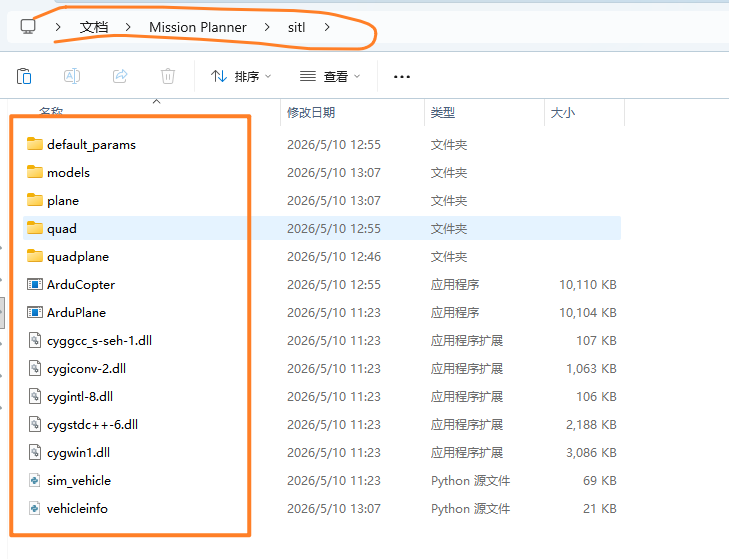Click the 21 KB size cell

(x=600, y=509)
